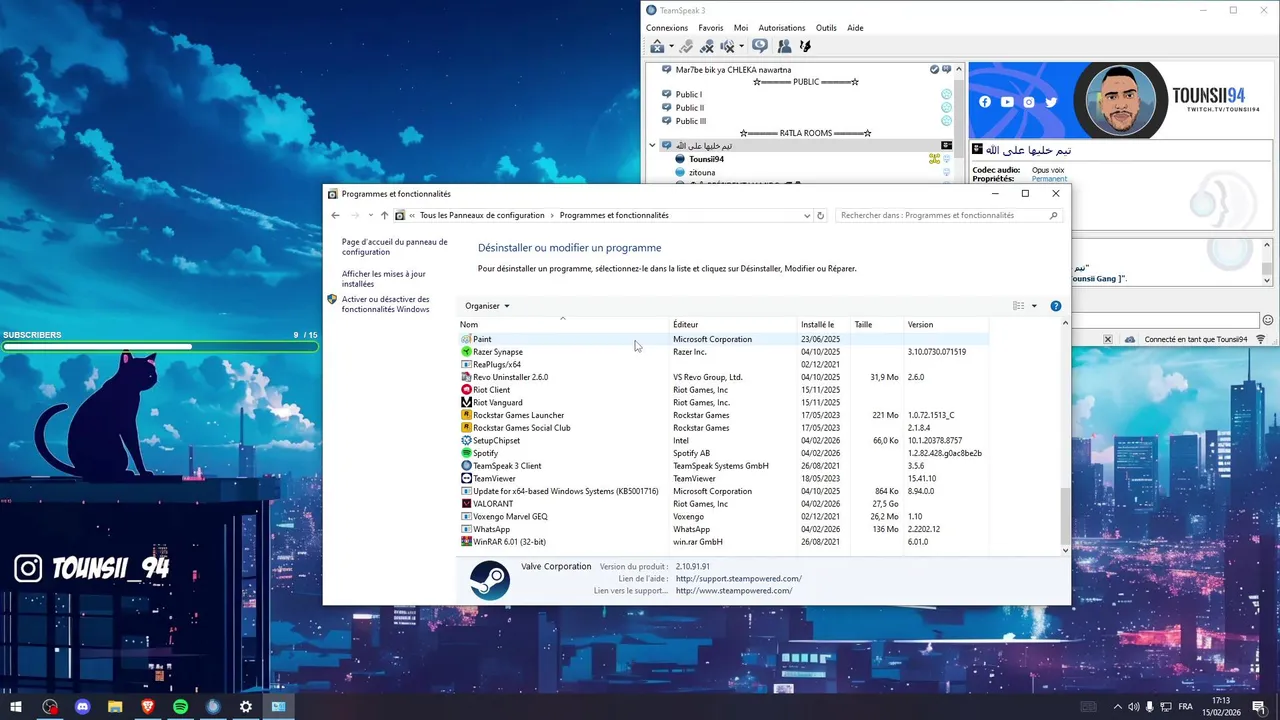The height and width of the screenshot is (720, 1280).
Task: Select the VALORANT icon
Action: click(x=466, y=504)
